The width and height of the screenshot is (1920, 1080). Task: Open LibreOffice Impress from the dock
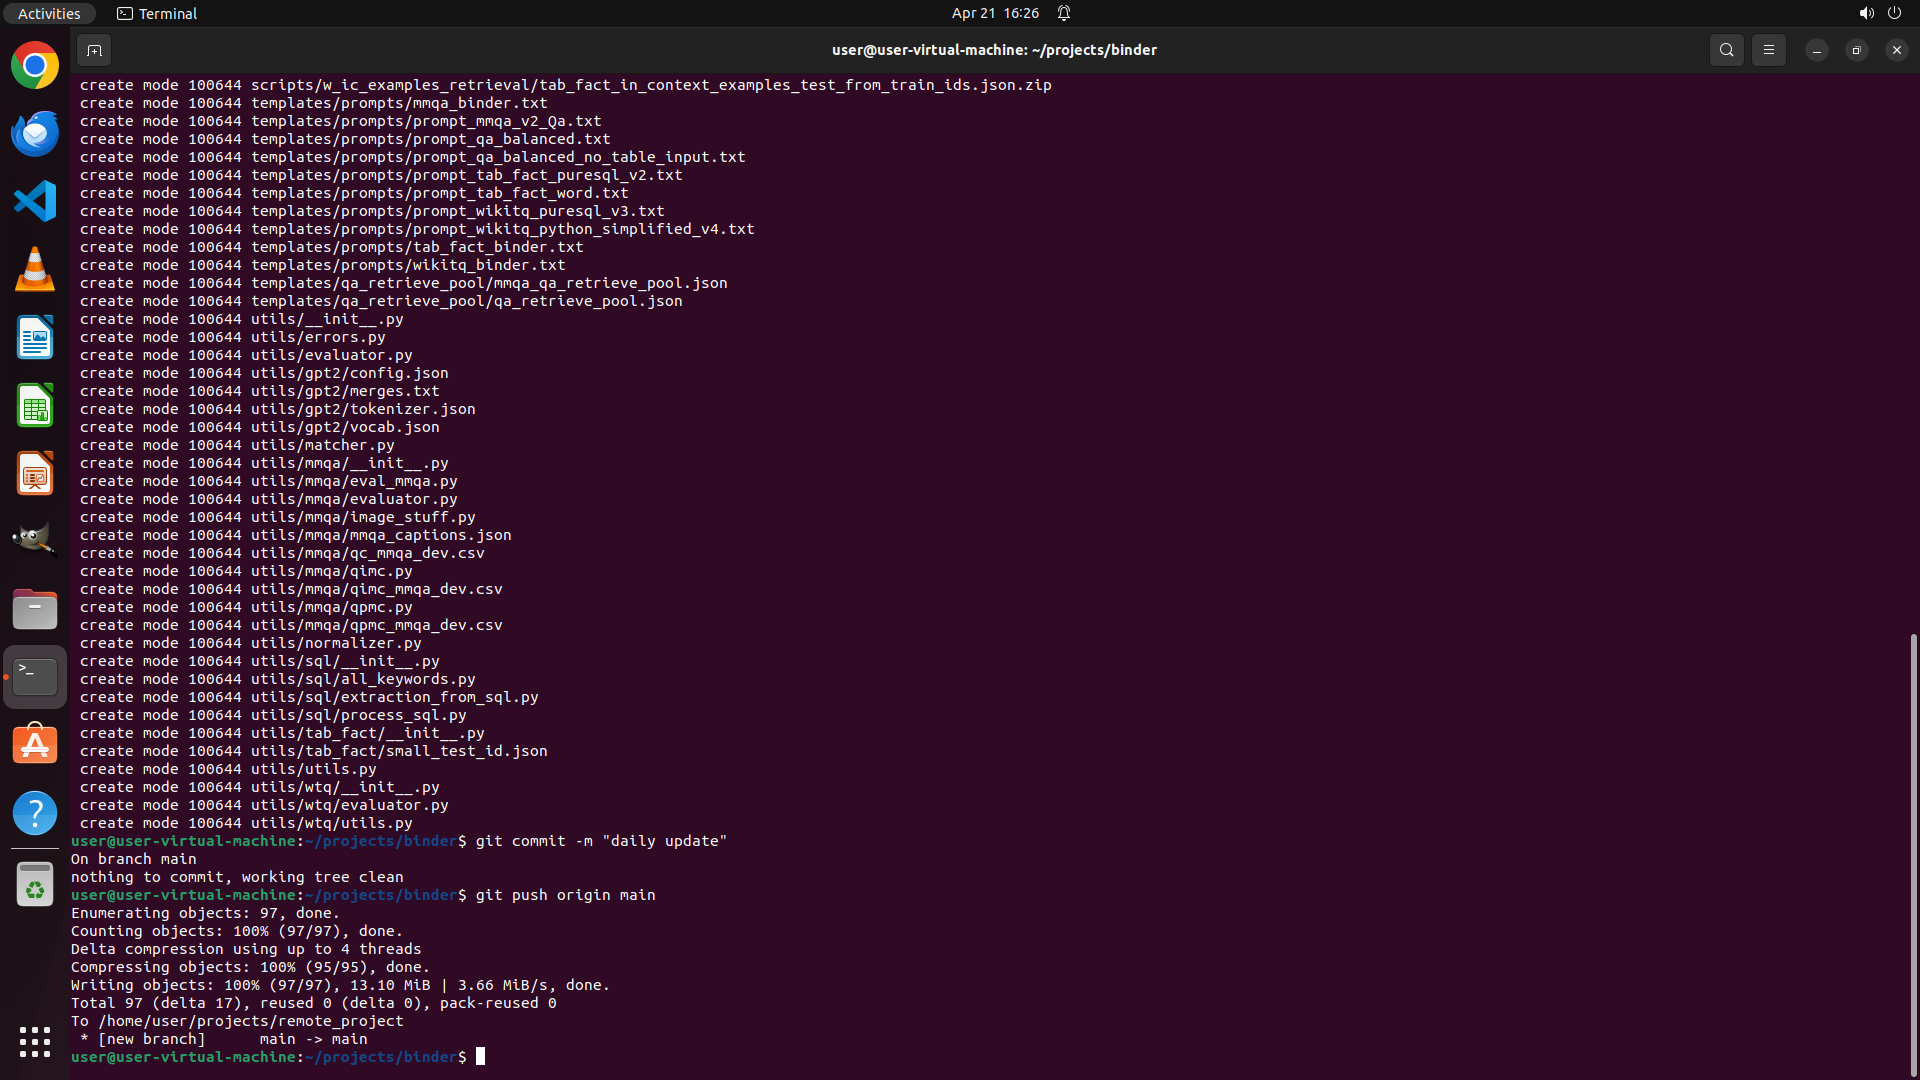click(35, 474)
